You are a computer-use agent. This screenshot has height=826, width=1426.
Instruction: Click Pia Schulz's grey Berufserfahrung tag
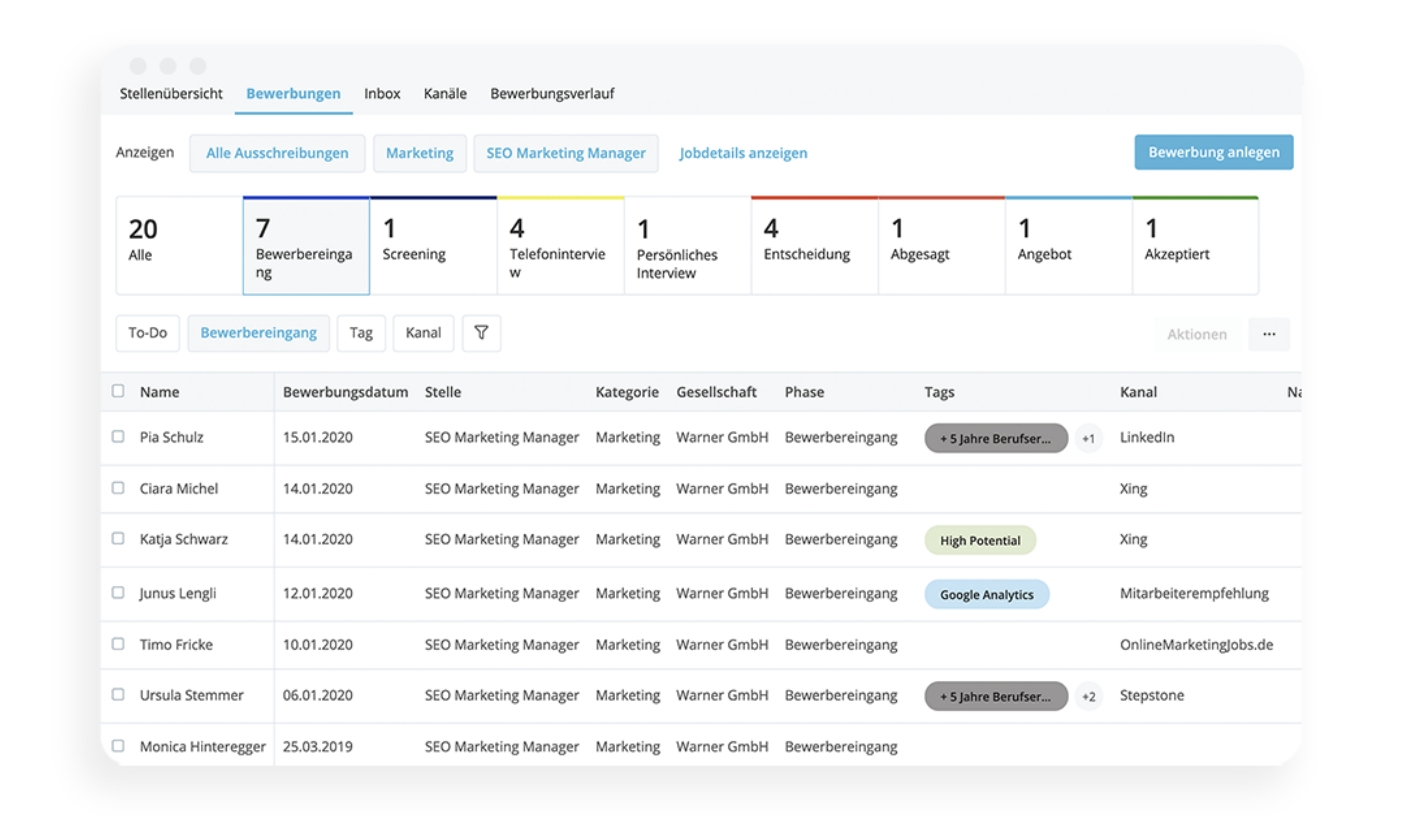tap(995, 439)
